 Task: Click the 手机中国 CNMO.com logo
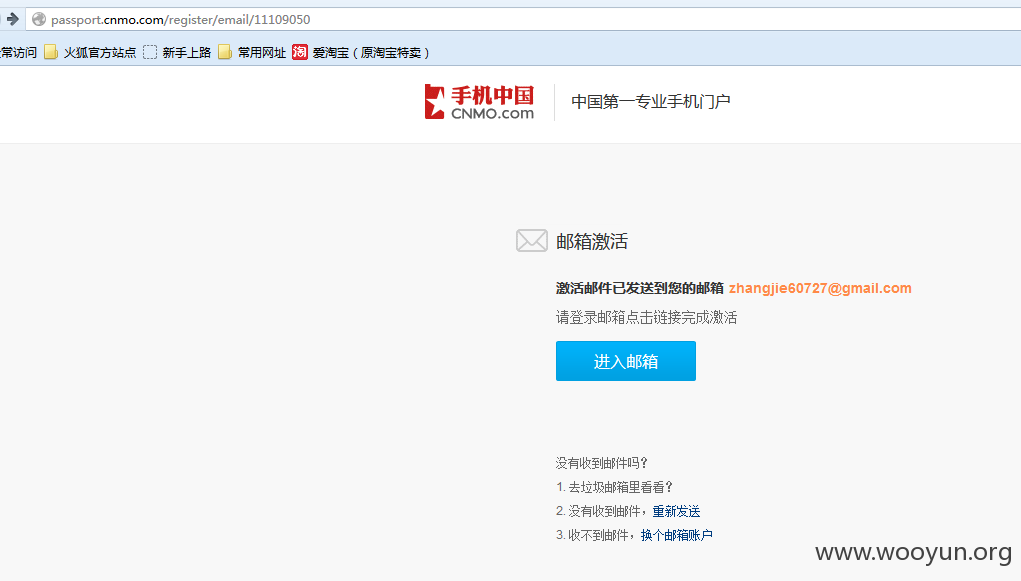pyautogui.click(x=479, y=102)
